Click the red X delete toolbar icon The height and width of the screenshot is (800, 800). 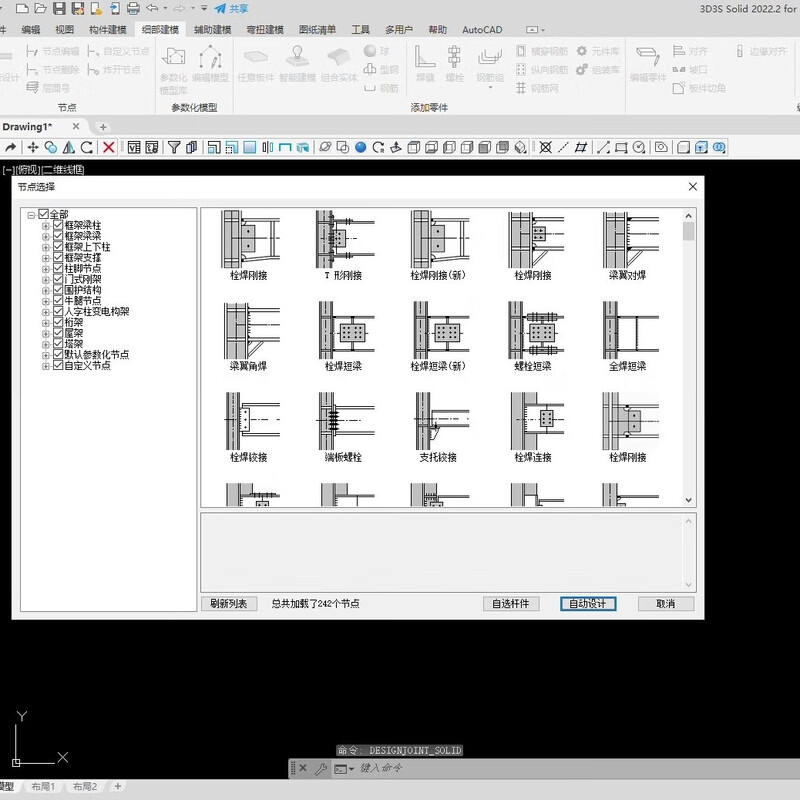[x=108, y=147]
